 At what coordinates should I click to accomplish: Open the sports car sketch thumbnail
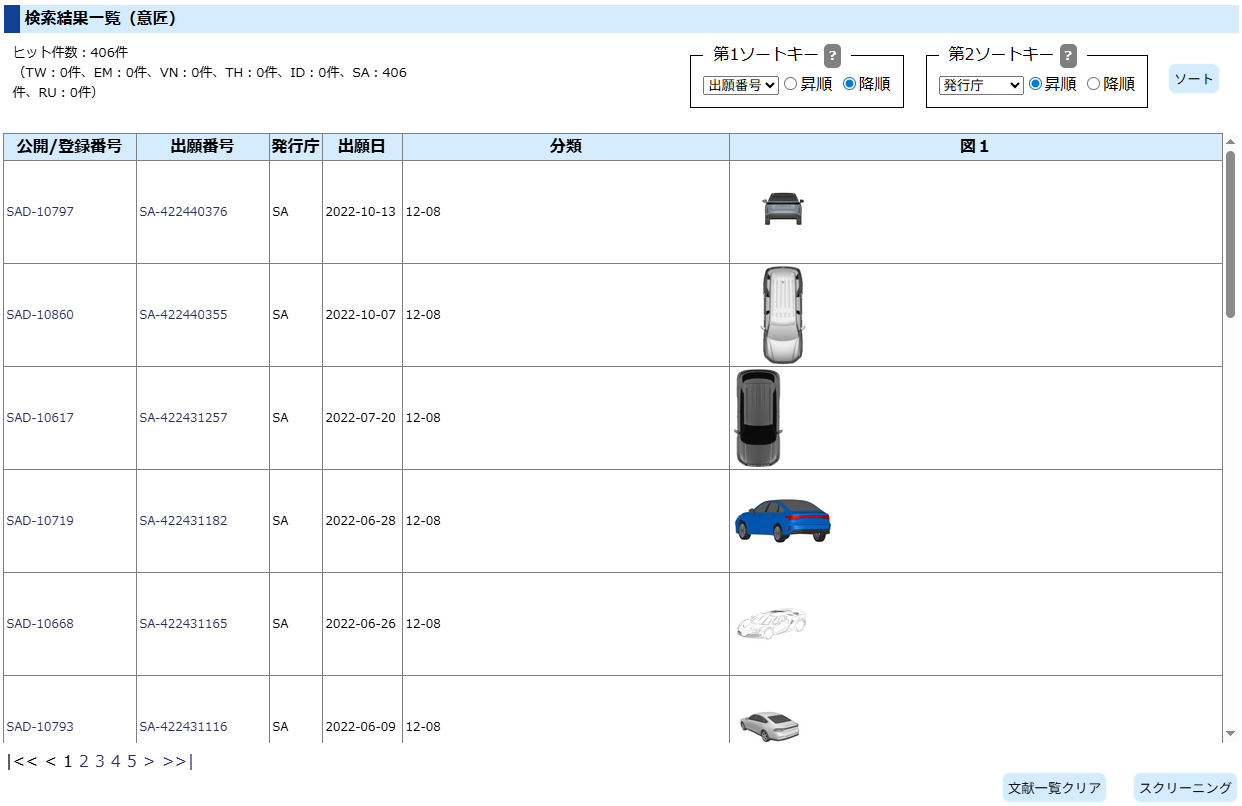coord(771,623)
